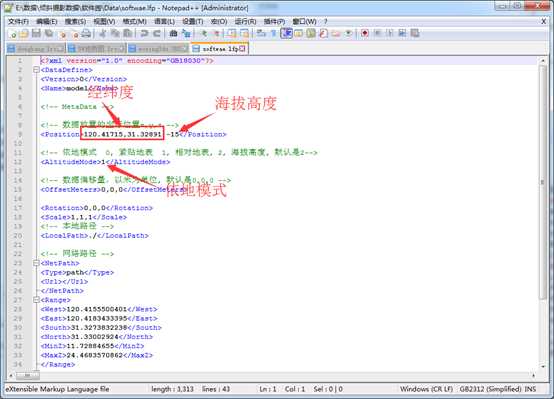Click the New file toolbar icon

(x=13, y=34)
